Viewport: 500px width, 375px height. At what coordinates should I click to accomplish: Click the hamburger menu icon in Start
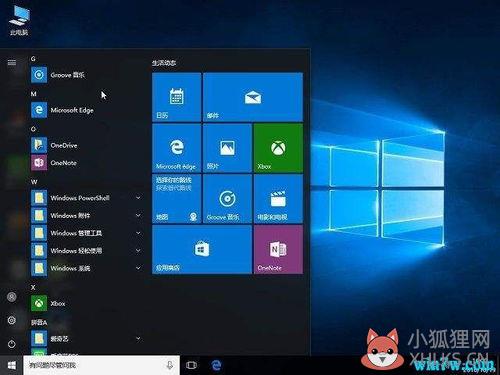pyautogui.click(x=12, y=62)
